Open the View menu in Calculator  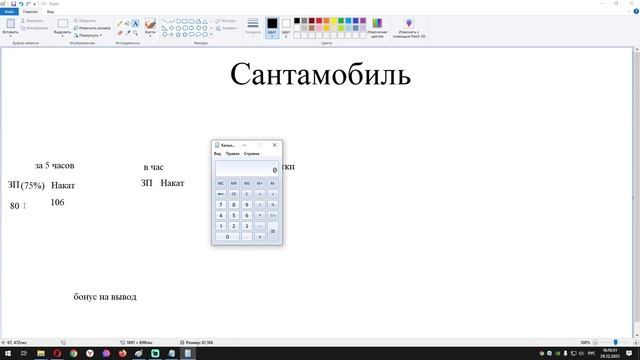(217, 154)
